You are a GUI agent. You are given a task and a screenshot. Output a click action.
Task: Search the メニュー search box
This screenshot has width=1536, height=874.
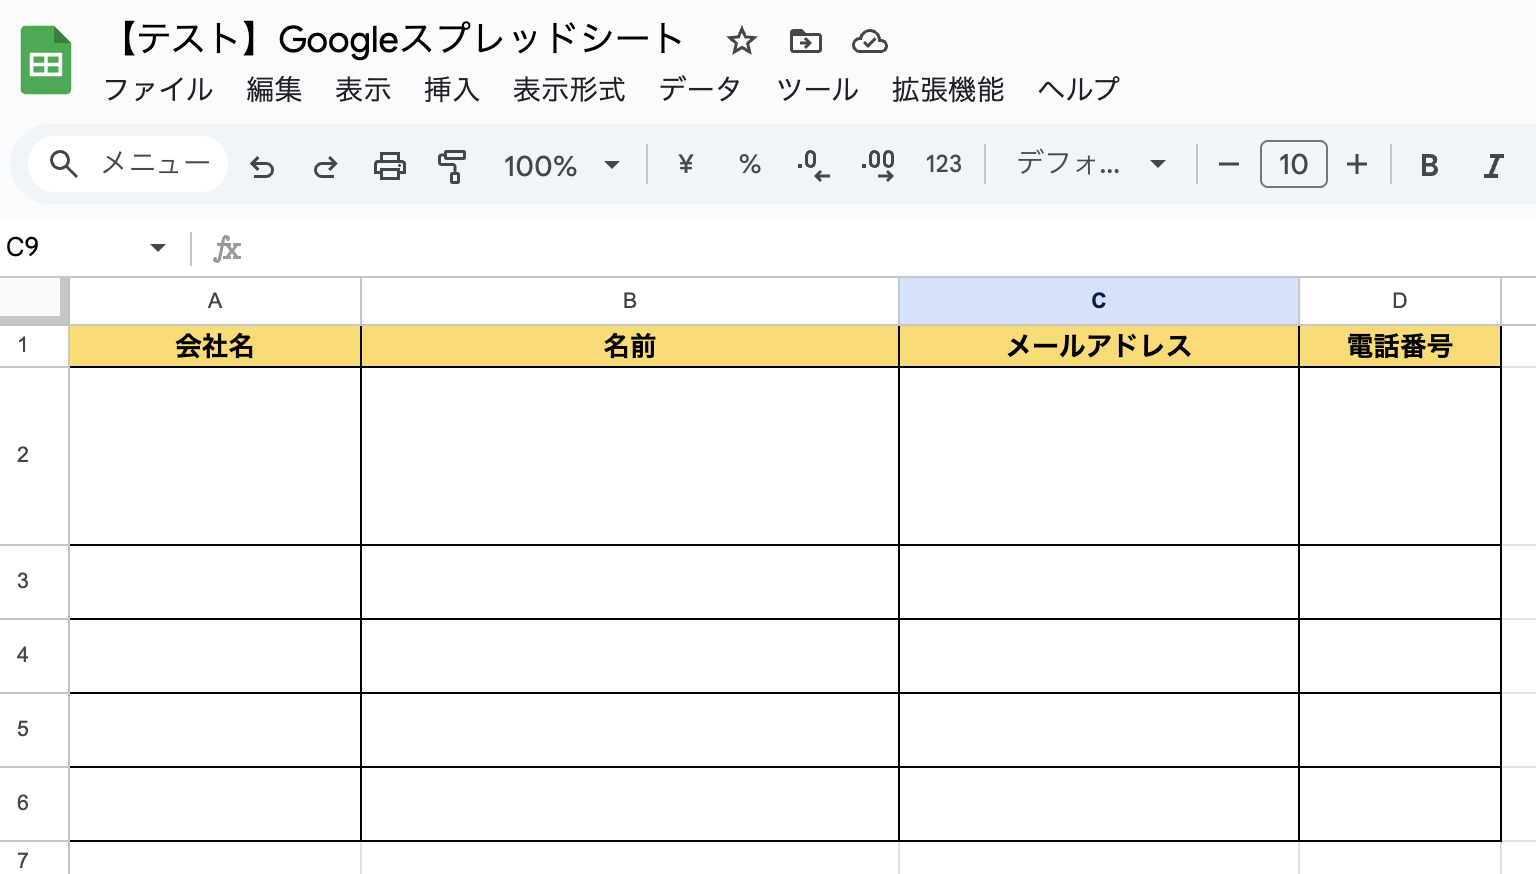click(128, 164)
